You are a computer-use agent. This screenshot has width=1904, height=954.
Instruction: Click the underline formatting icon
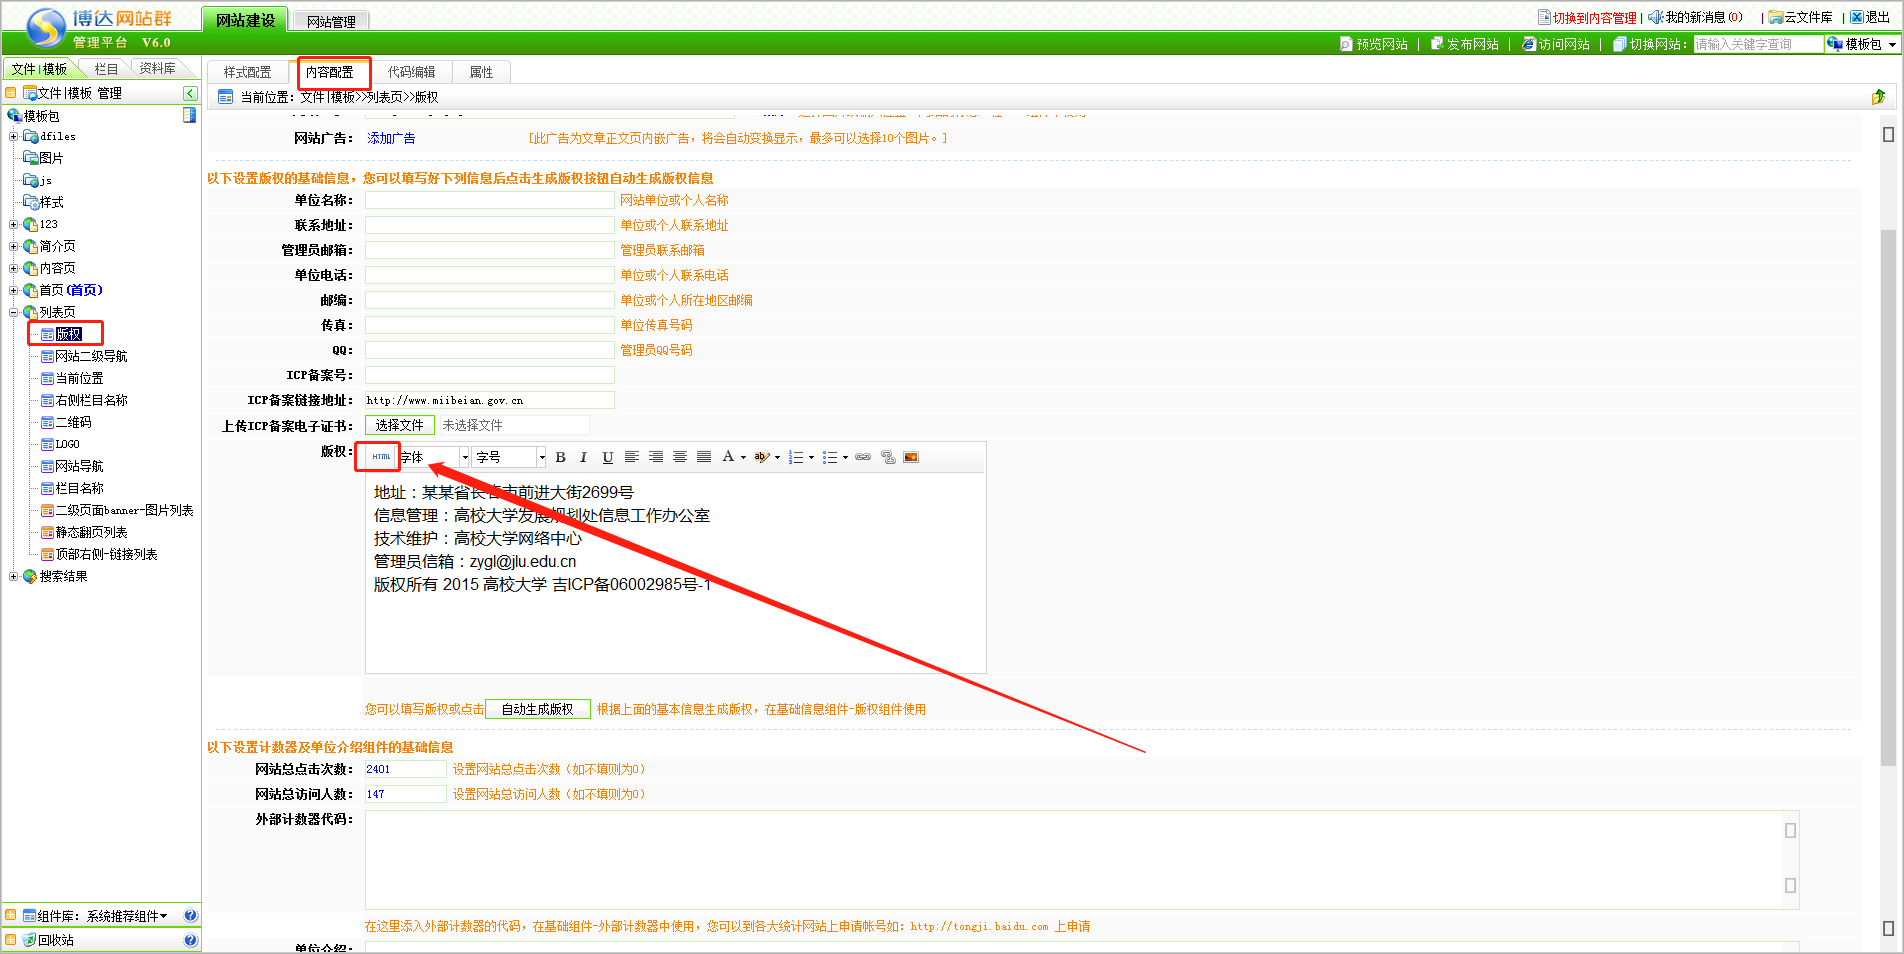point(607,457)
